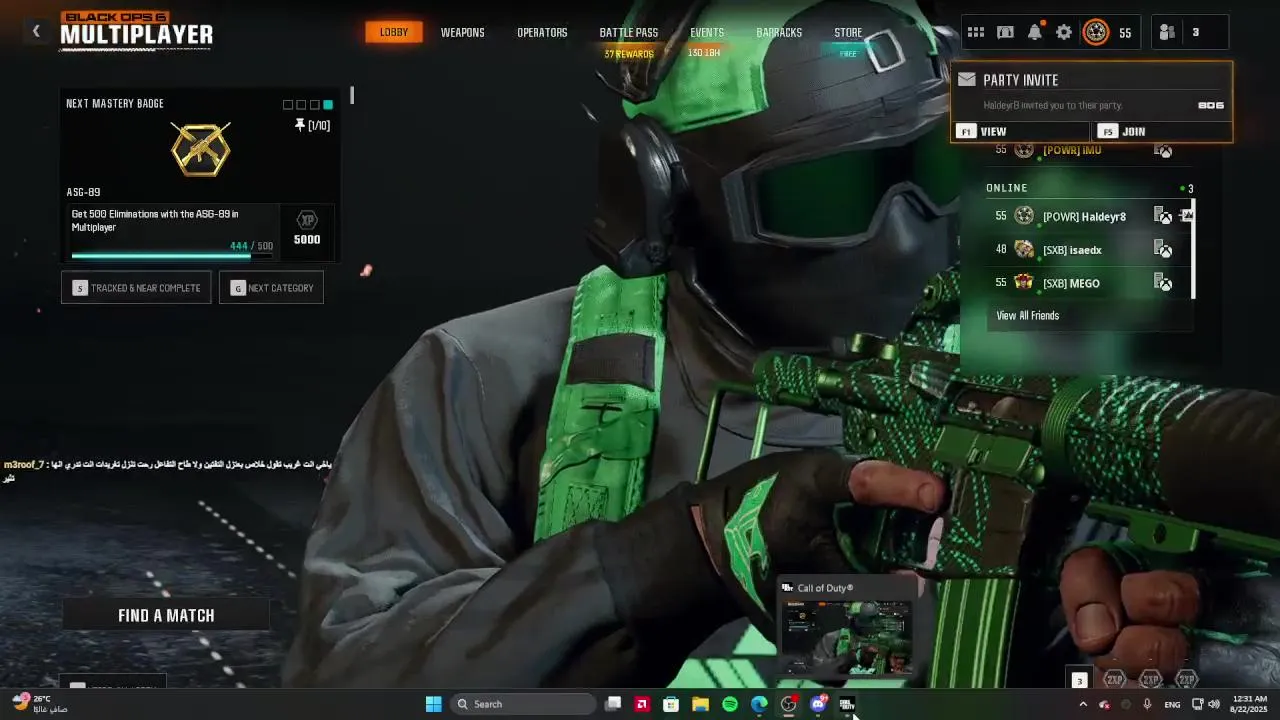The width and height of the screenshot is (1280, 720).
Task: Click the weather widget showing 26°C
Action: (x=40, y=704)
